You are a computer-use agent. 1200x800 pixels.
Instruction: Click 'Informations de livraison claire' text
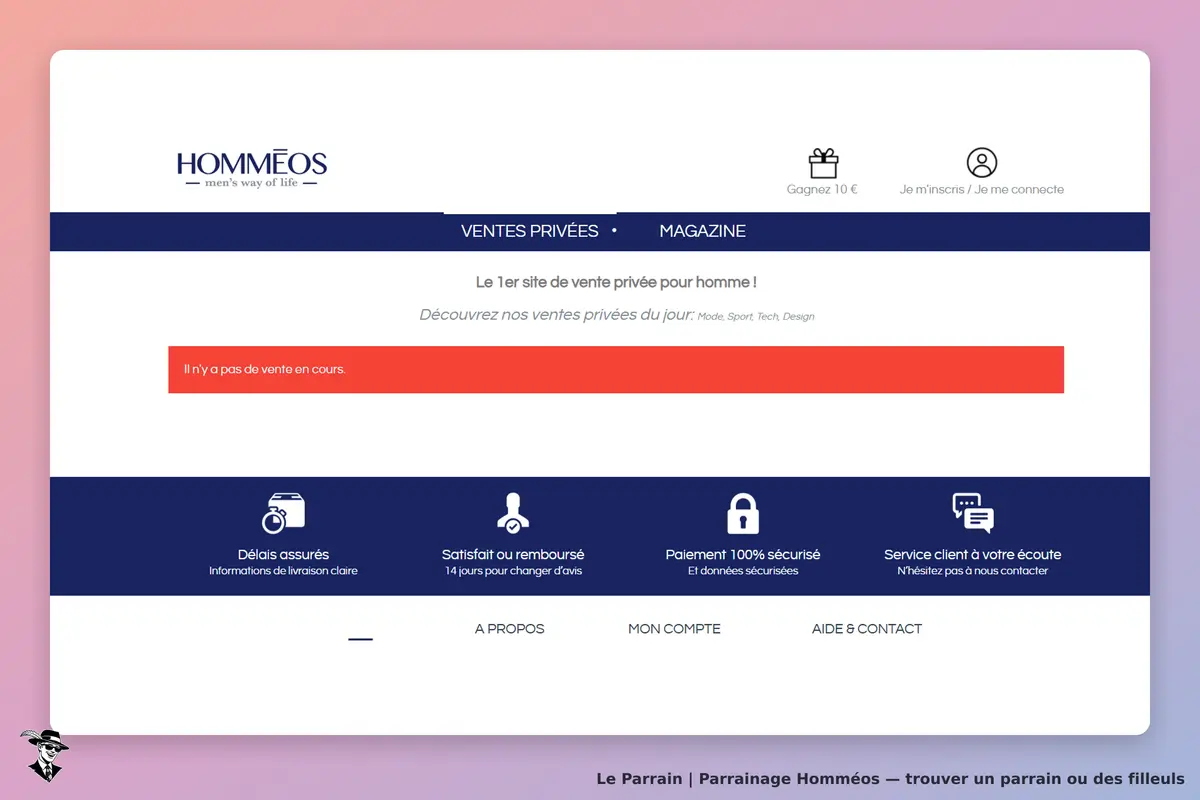point(283,571)
